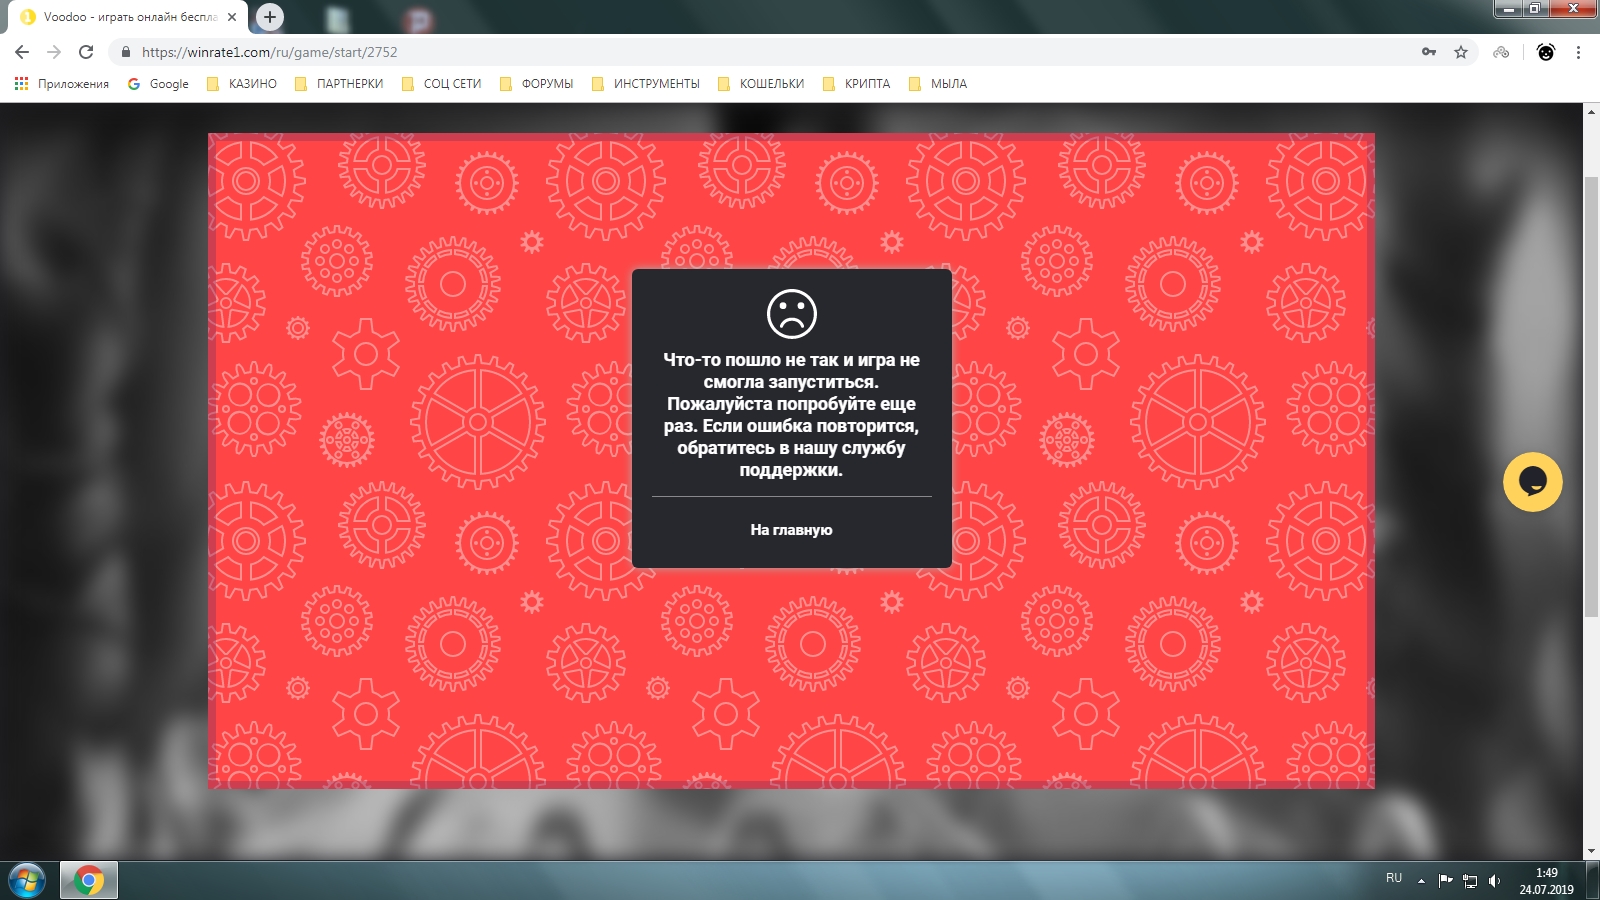Viewport: 1600px width, 900px height.
Task: Minimize the Chrome window
Action: pyautogui.click(x=1508, y=9)
